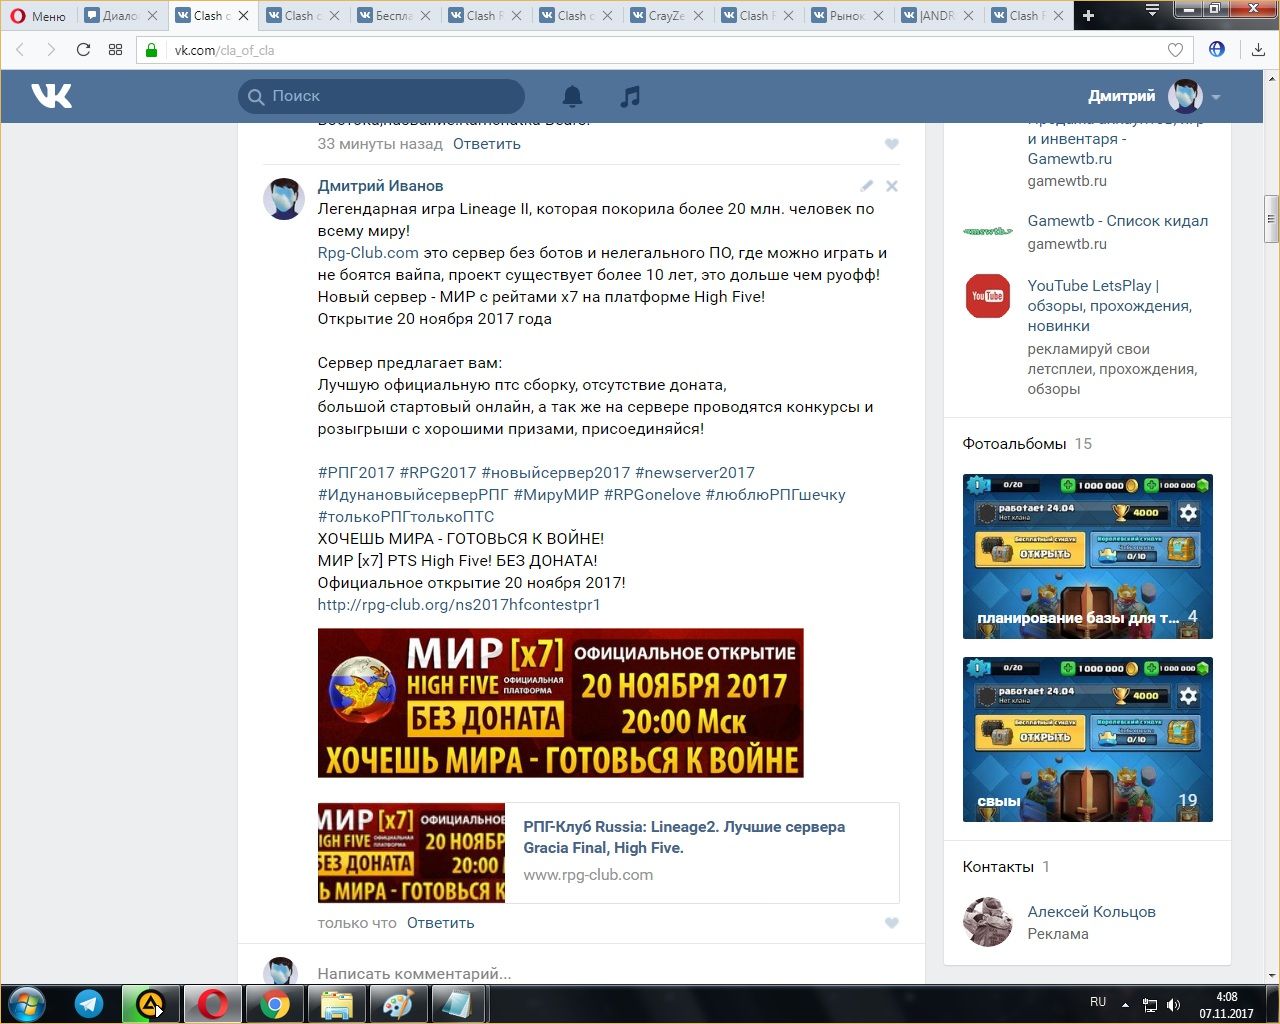Click the Gamewtb logo thumbnail

click(987, 231)
